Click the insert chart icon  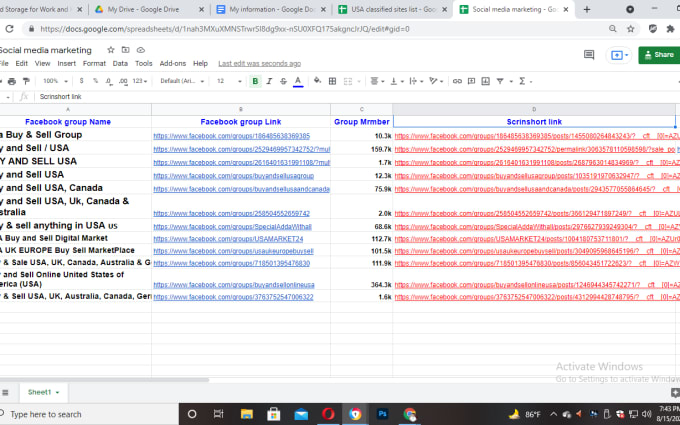pyautogui.click(x=486, y=81)
